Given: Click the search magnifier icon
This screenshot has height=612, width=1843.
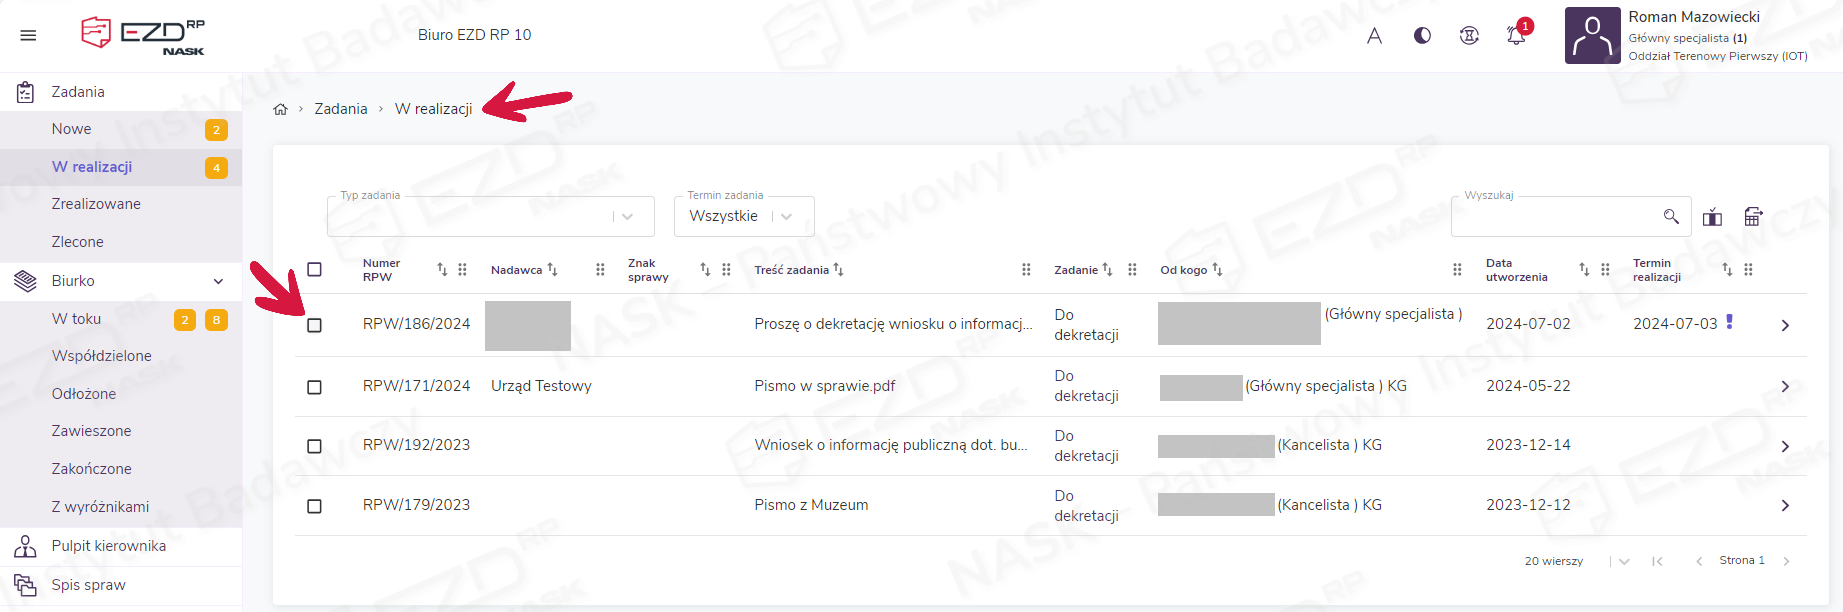Looking at the screenshot, I should 1670,216.
